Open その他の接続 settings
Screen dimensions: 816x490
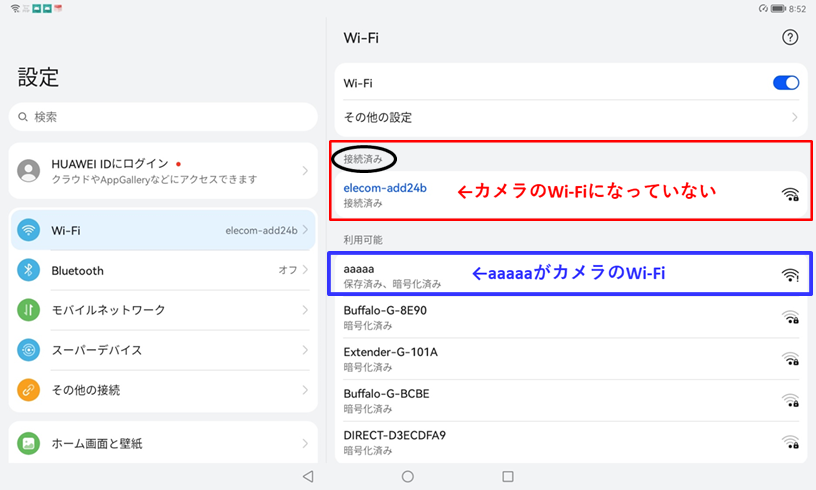tap(163, 390)
